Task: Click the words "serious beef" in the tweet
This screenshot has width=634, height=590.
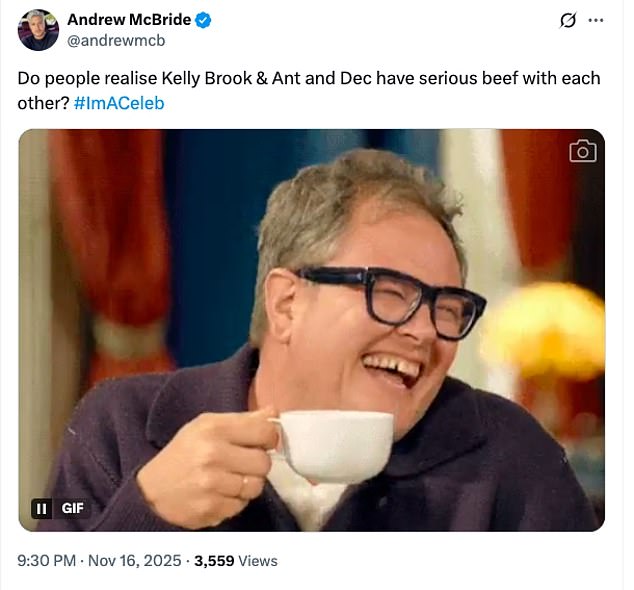Action: [x=458, y=78]
